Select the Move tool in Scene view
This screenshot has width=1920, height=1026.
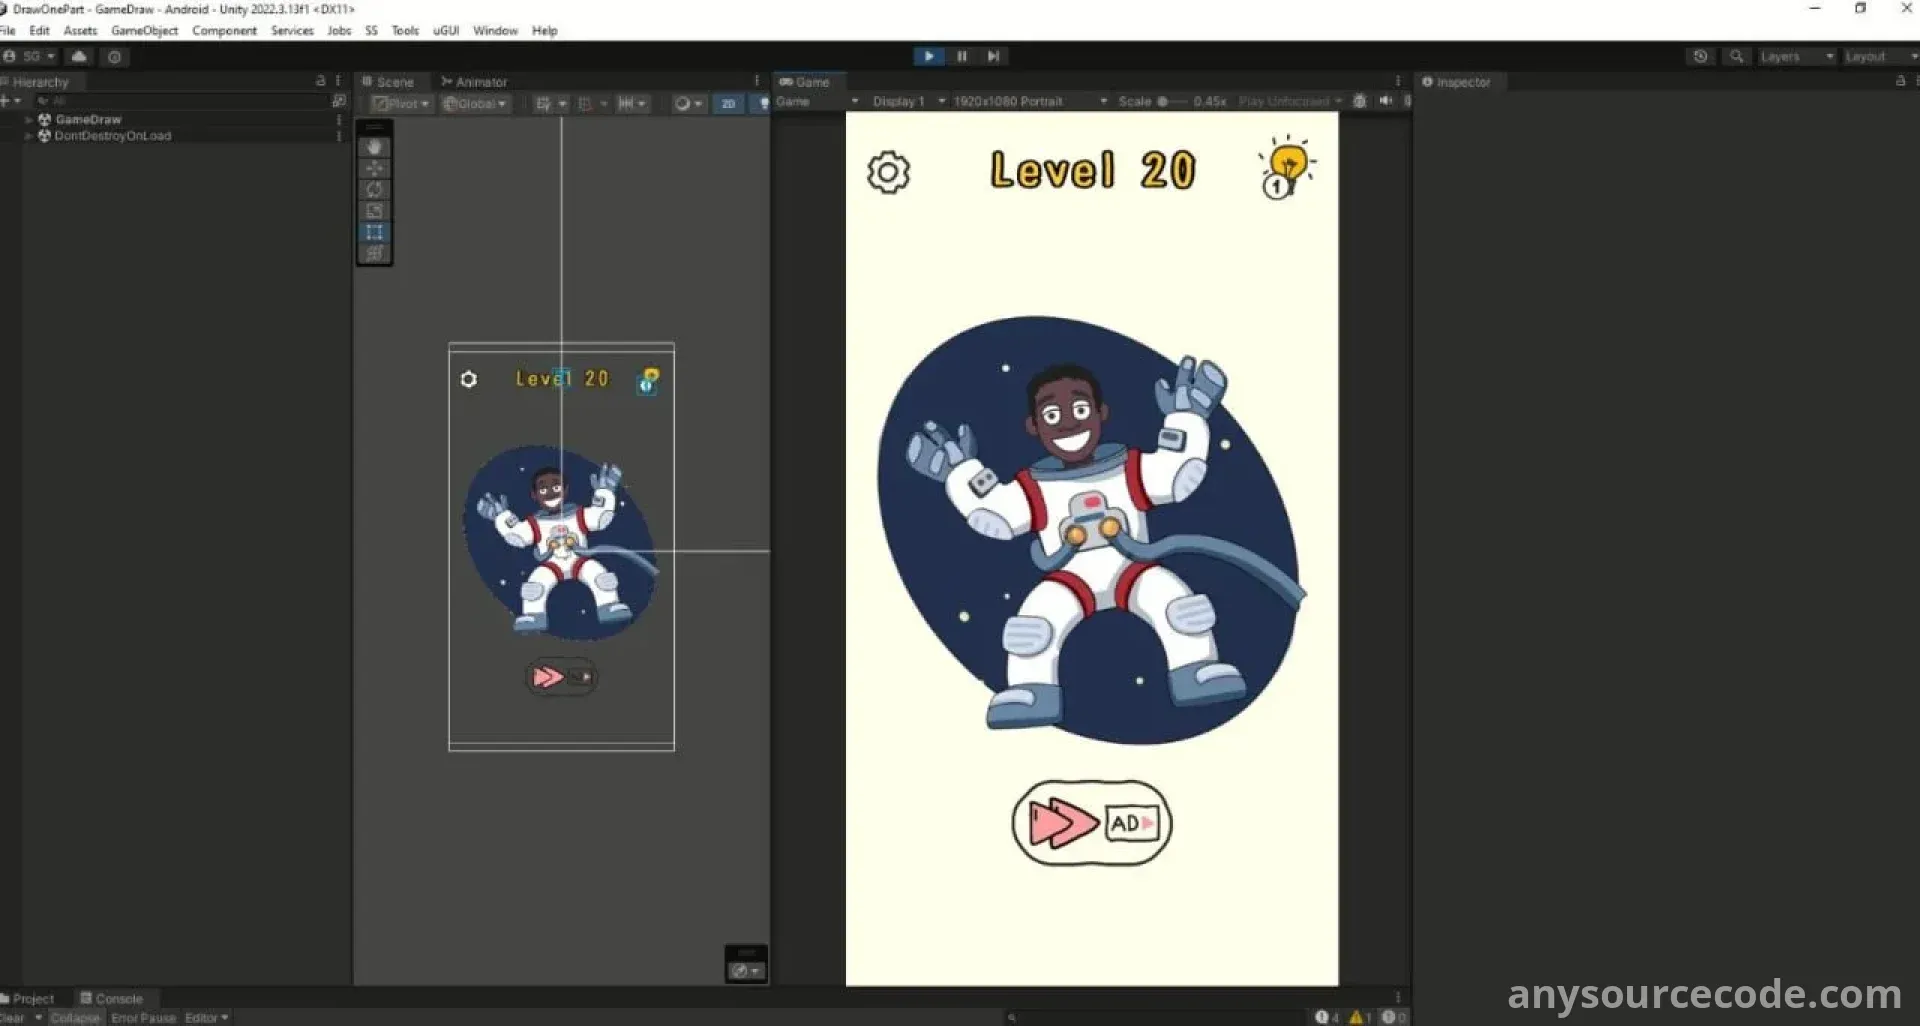pyautogui.click(x=374, y=168)
